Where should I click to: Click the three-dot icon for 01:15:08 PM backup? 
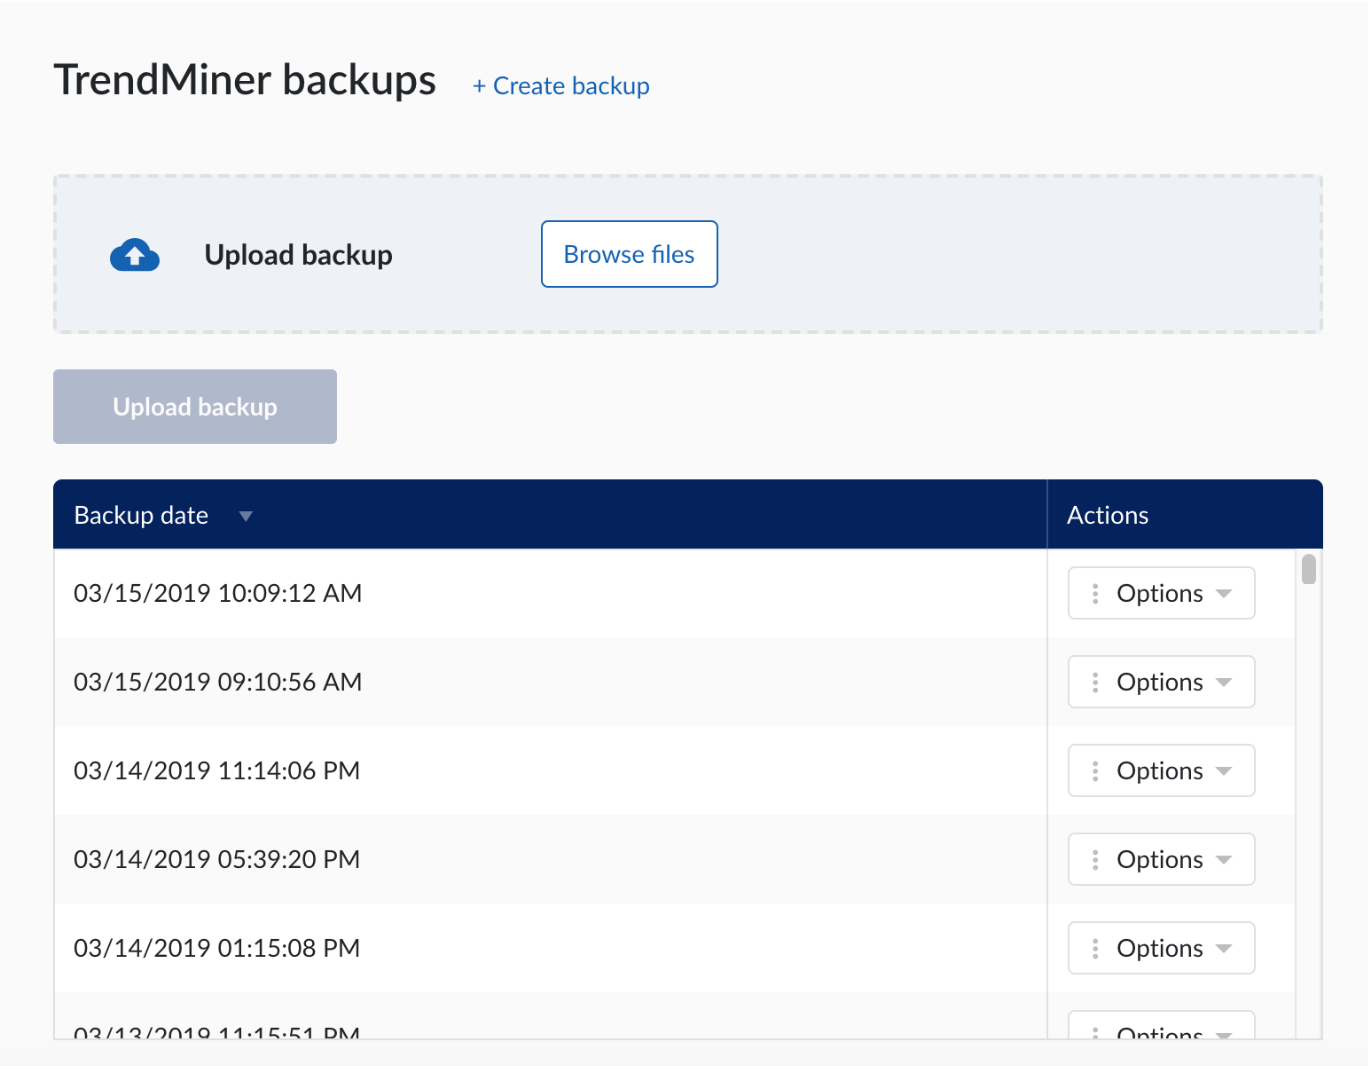point(1095,948)
